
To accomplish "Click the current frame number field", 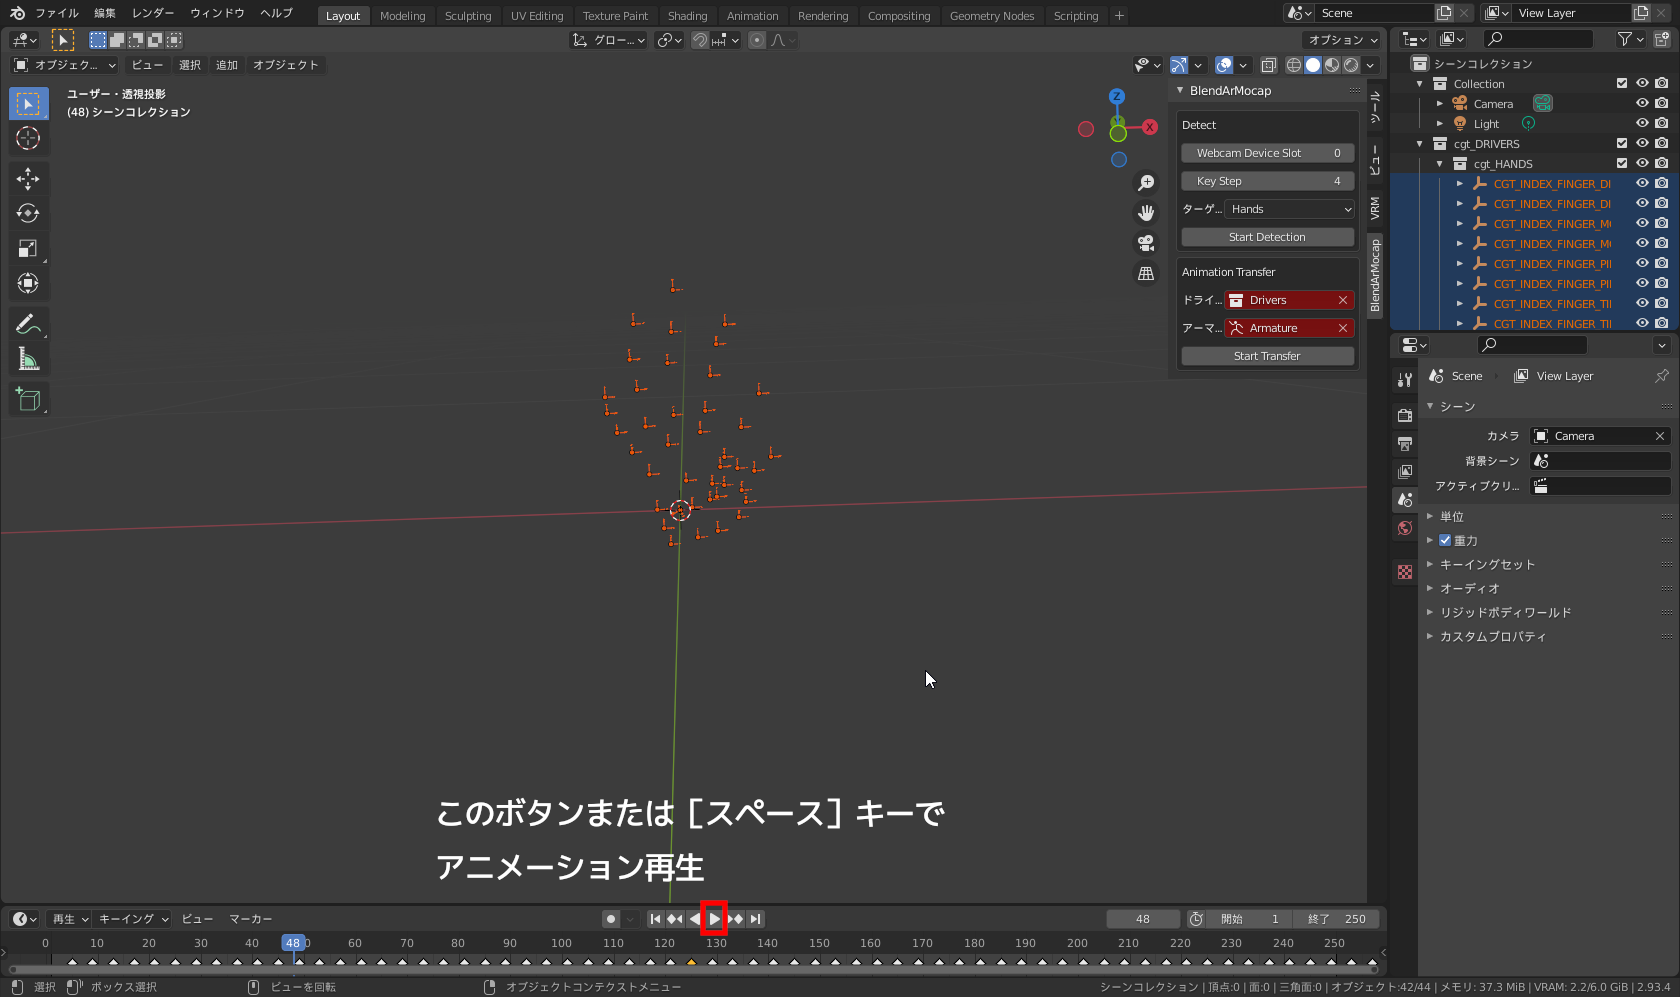I will (1143, 919).
